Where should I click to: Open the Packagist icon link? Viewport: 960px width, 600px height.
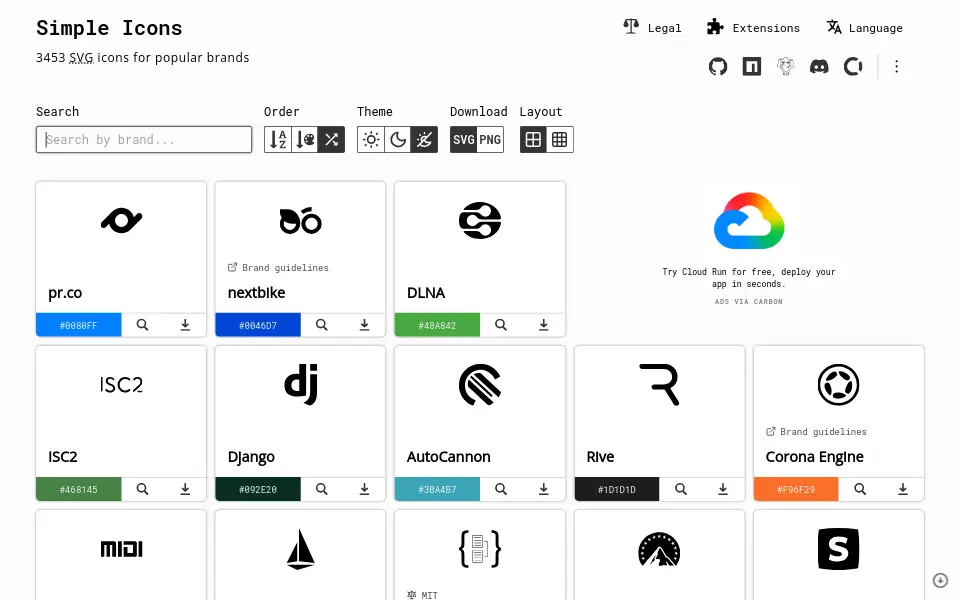point(786,66)
